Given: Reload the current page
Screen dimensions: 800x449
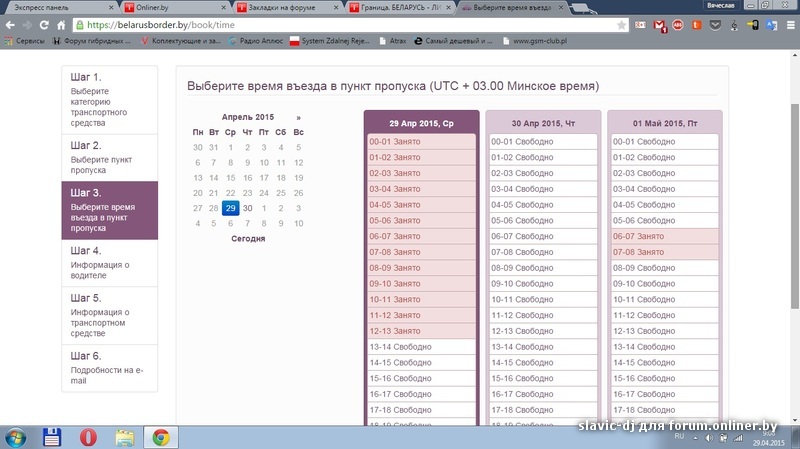Looking at the screenshot, I should [44, 25].
